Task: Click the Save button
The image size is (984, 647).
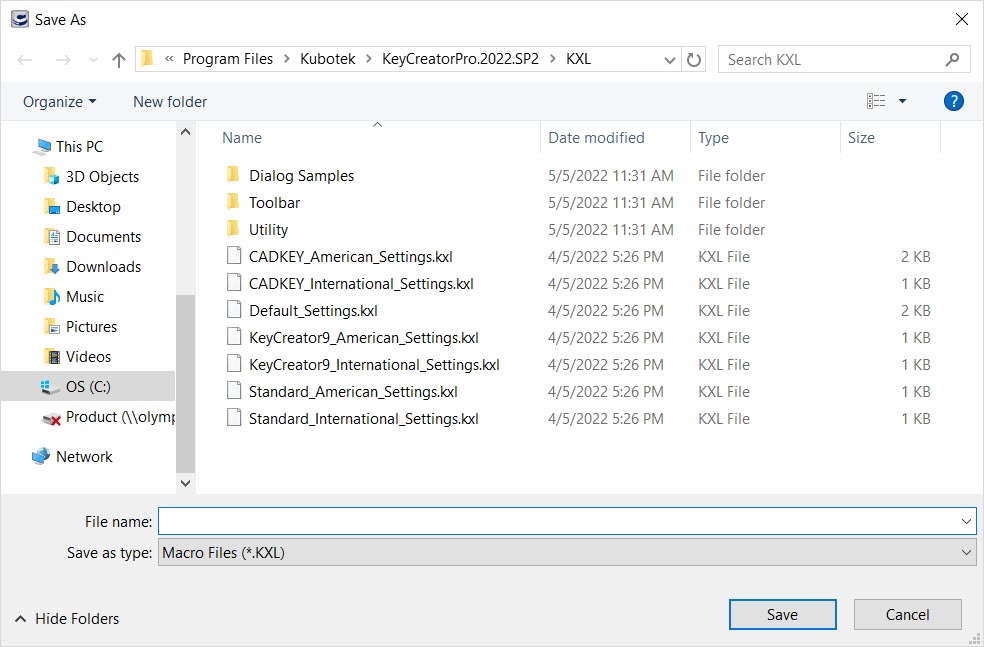Action: click(782, 614)
